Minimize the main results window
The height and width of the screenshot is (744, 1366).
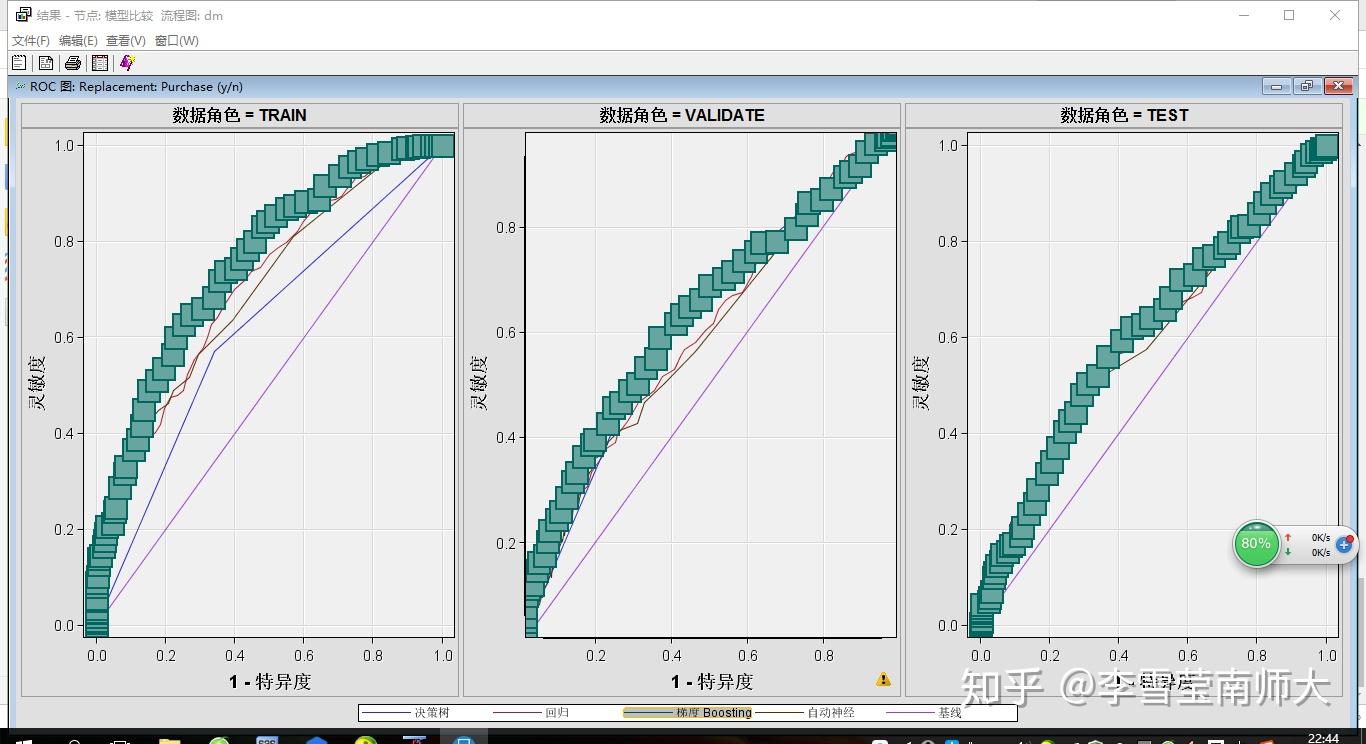coord(1244,15)
